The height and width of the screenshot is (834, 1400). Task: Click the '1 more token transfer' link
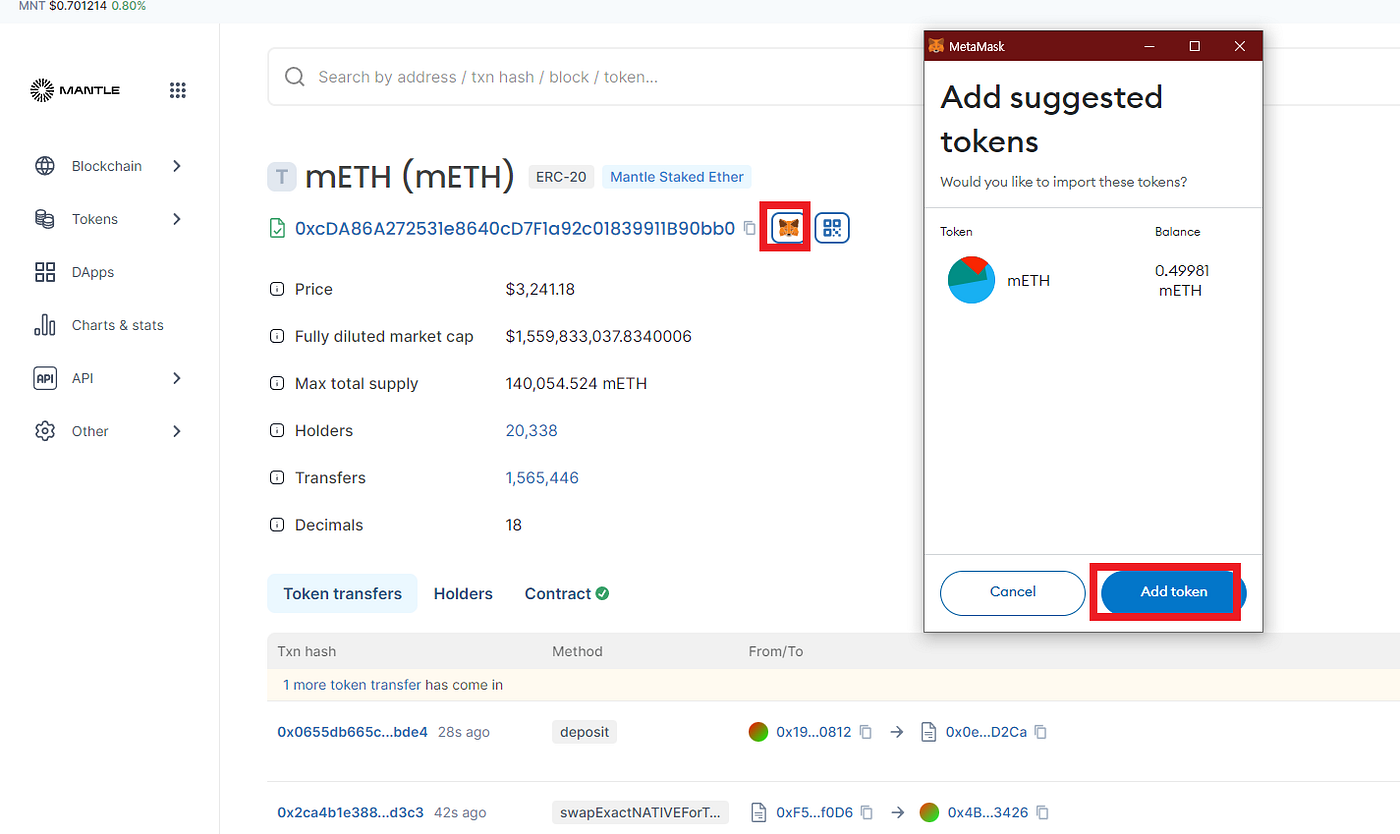(x=352, y=685)
